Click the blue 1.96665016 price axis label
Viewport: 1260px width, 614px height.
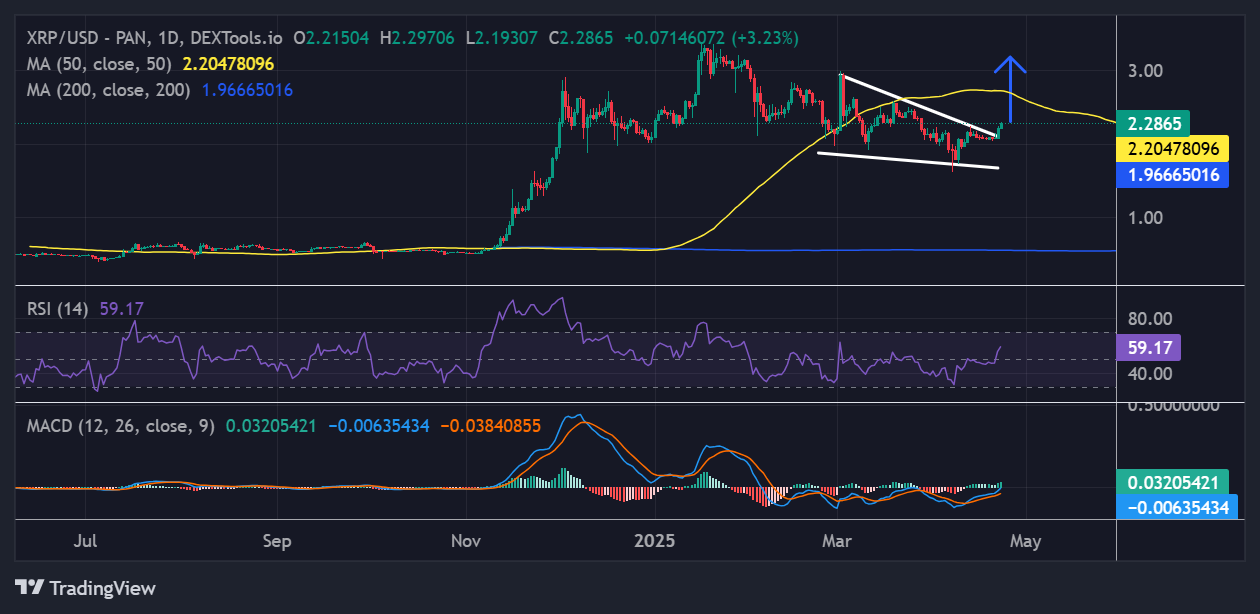tap(1172, 175)
